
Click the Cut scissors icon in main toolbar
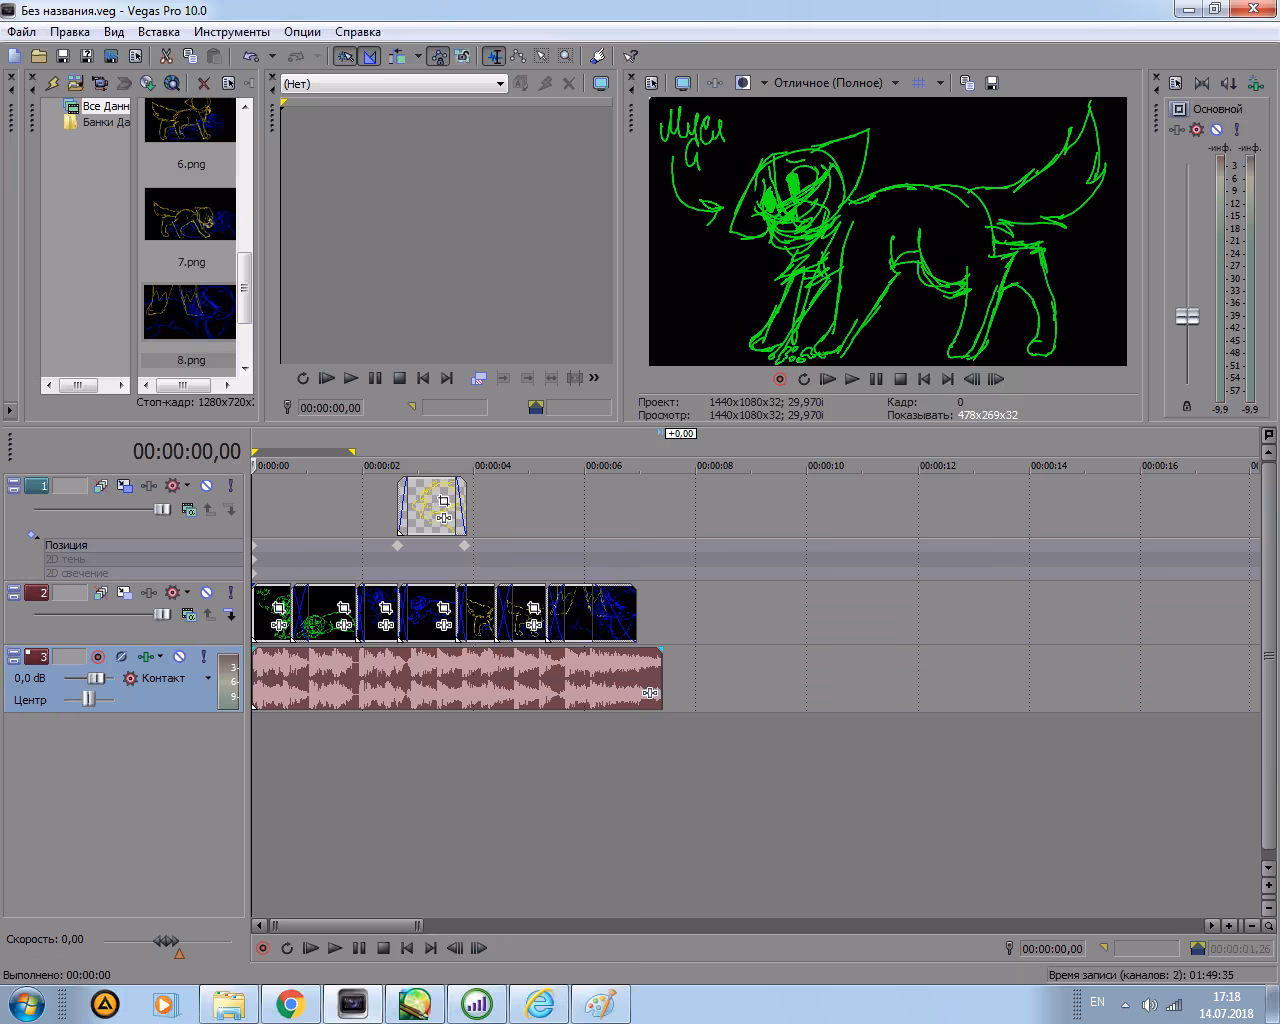[x=166, y=56]
